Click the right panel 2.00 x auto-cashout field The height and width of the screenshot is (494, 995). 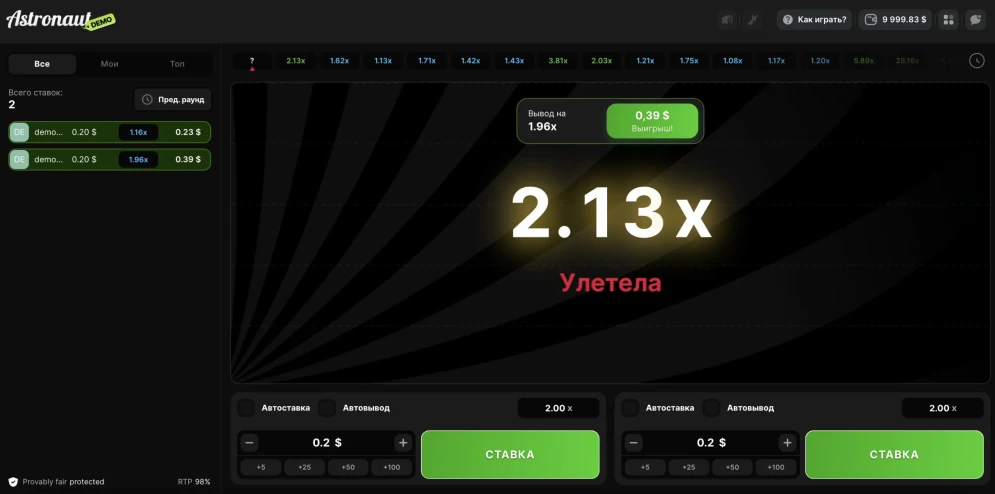(x=942, y=408)
